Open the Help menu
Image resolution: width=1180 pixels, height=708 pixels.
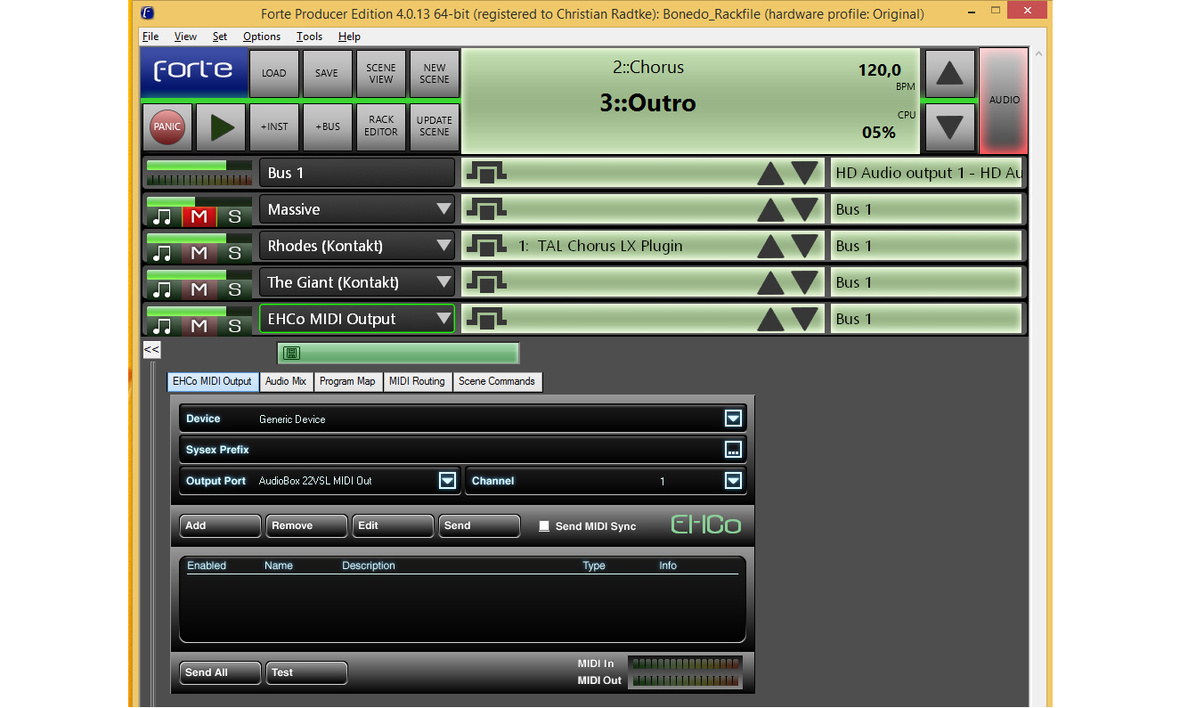point(349,36)
